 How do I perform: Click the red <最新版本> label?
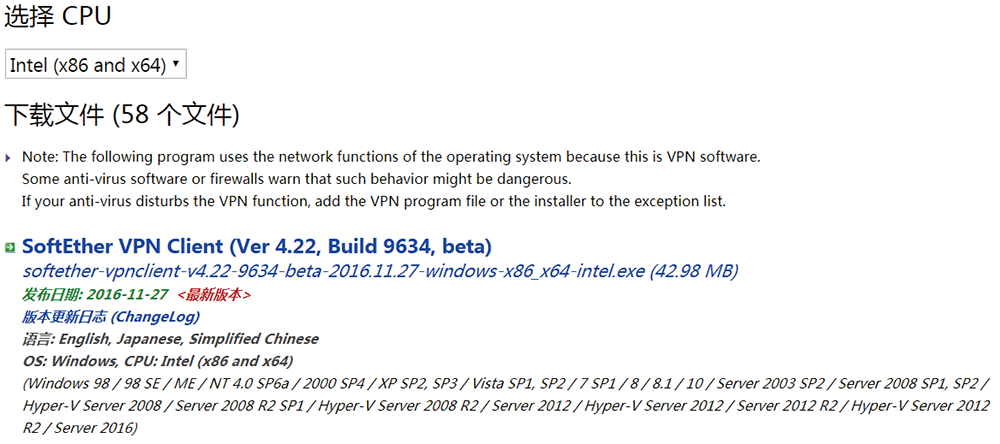[214, 295]
